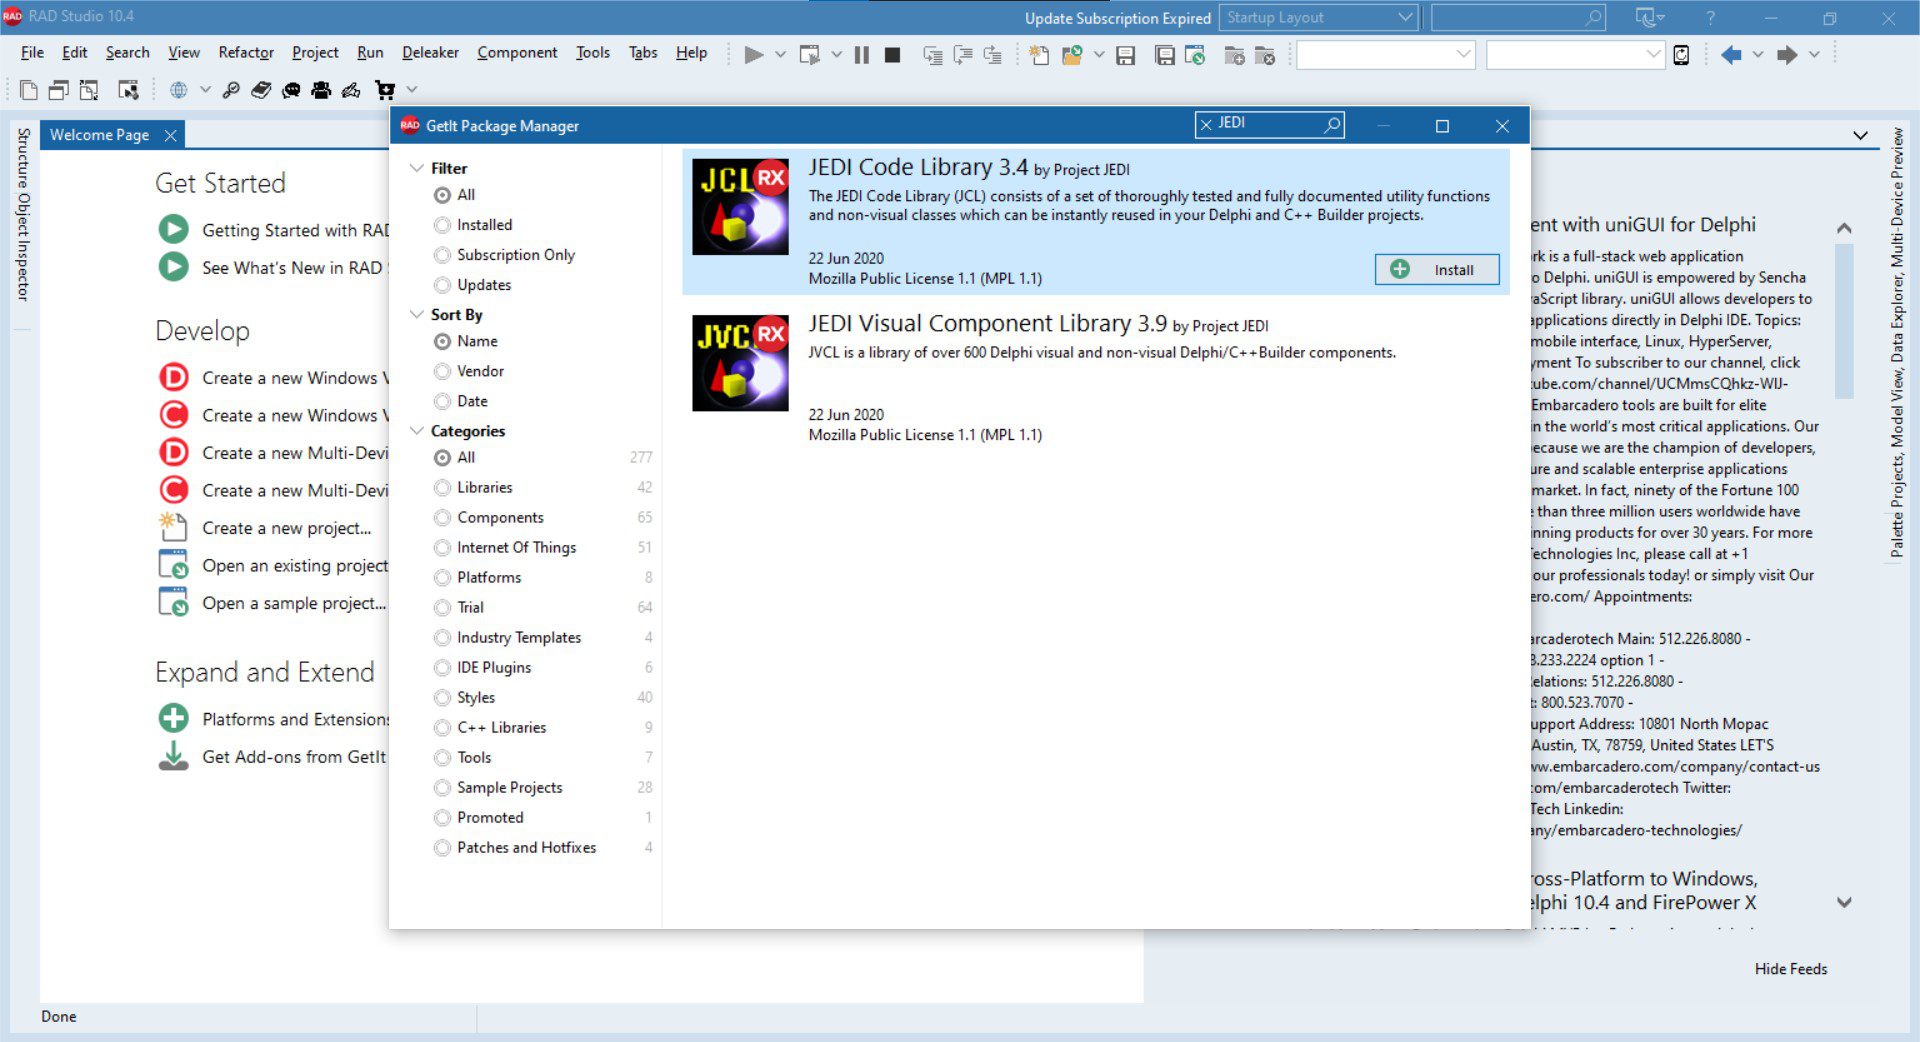Click 'Create a new project...' link
The image size is (1920, 1042).
pos(286,528)
